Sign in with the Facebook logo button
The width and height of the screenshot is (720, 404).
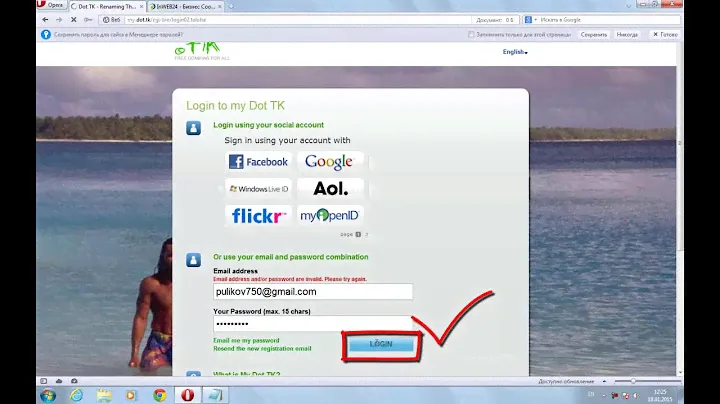(x=259, y=162)
